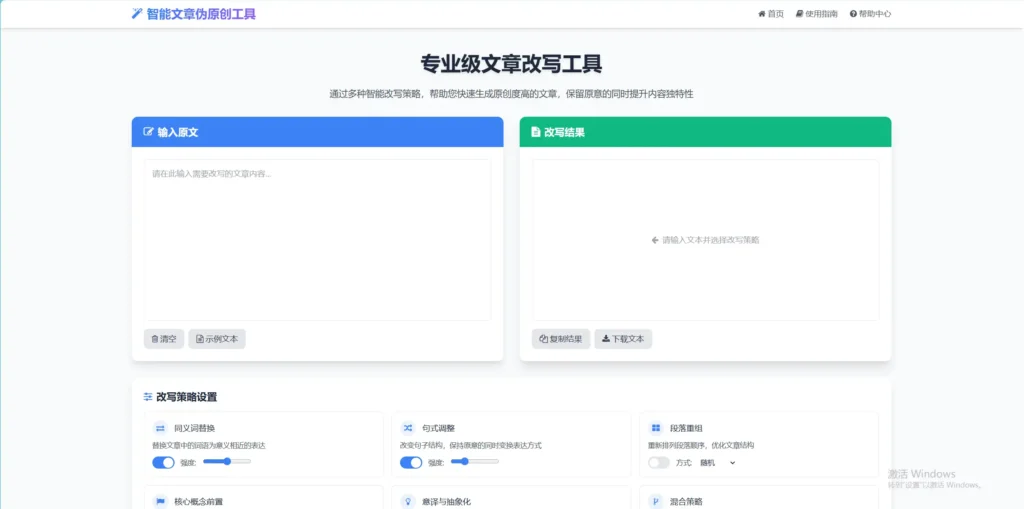
Task: Toggle the 同义词替换 switch
Action: 163,463
